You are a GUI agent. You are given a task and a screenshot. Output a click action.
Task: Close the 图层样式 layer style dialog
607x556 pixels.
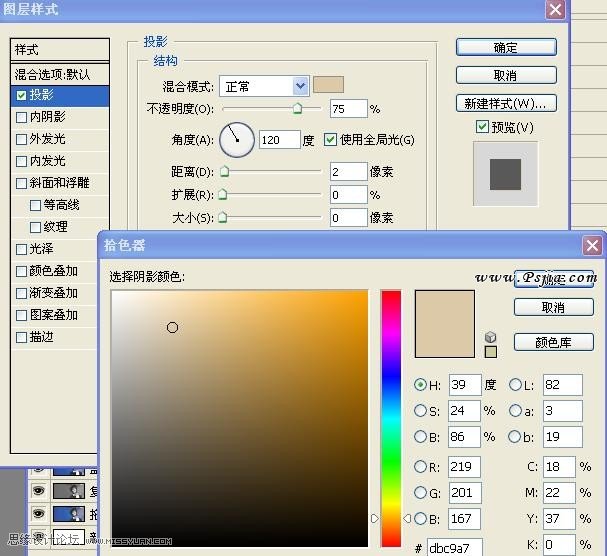pos(554,9)
